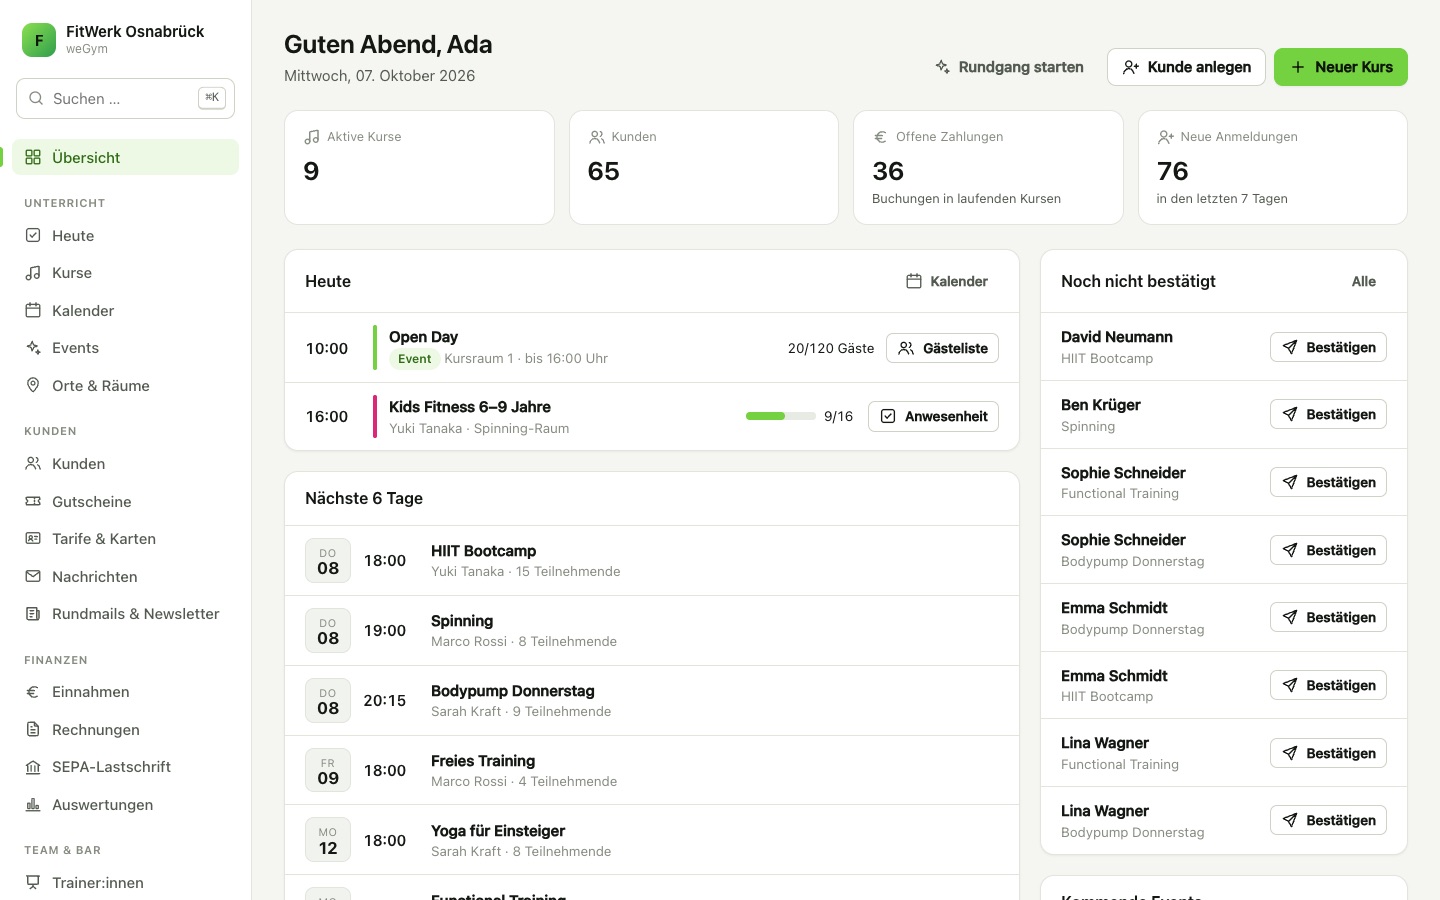Open the Gästeliste for Open Day
The image size is (1440, 900).
tap(942, 348)
